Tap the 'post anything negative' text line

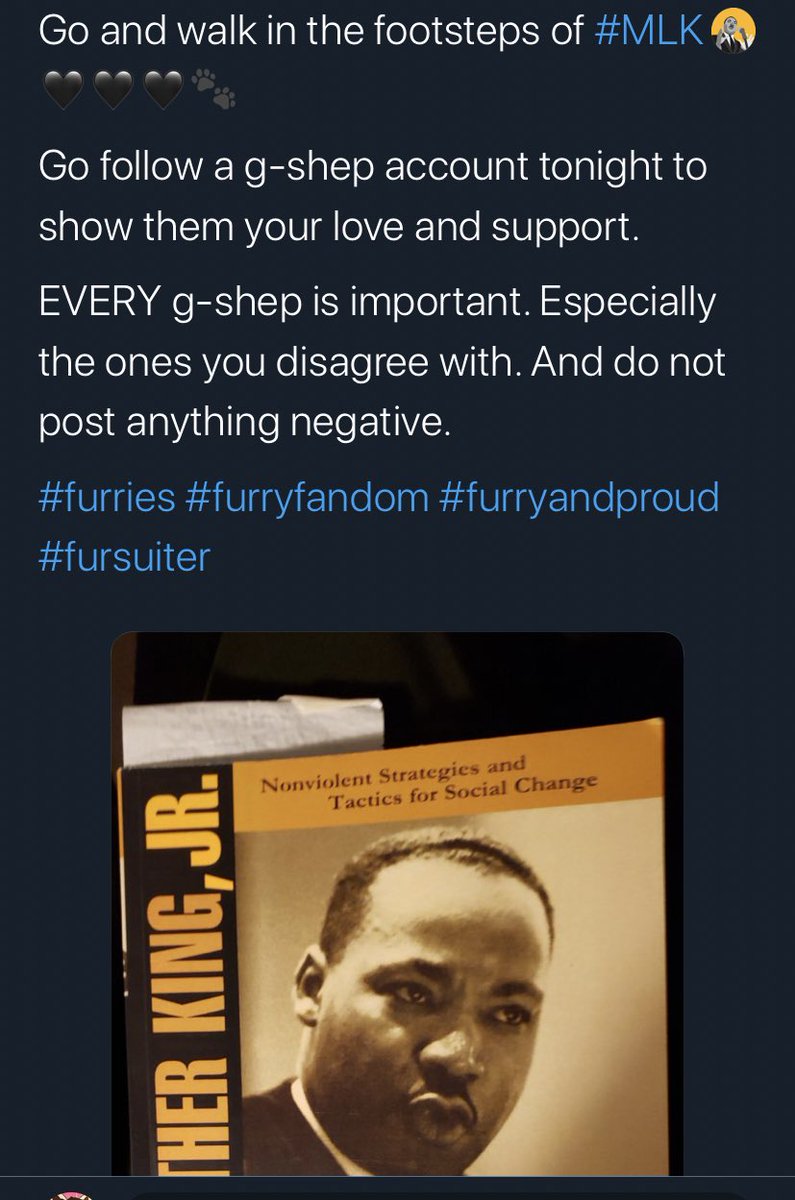(x=246, y=423)
